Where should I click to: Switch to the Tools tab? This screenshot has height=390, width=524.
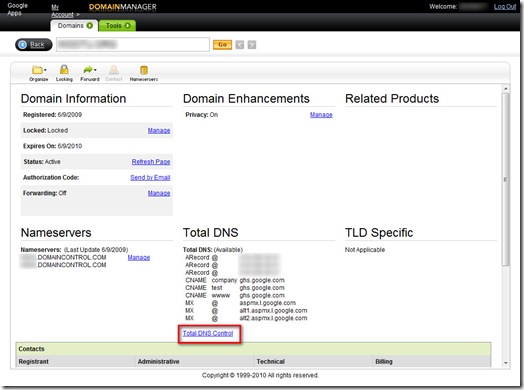click(x=117, y=25)
